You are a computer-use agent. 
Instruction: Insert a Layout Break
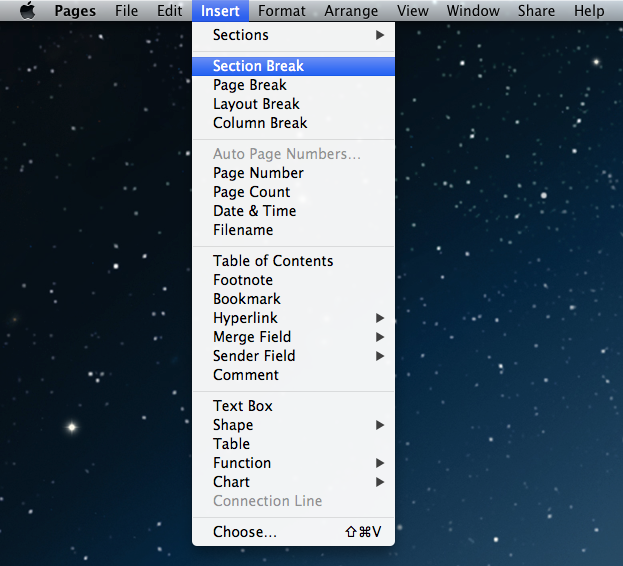(293, 104)
